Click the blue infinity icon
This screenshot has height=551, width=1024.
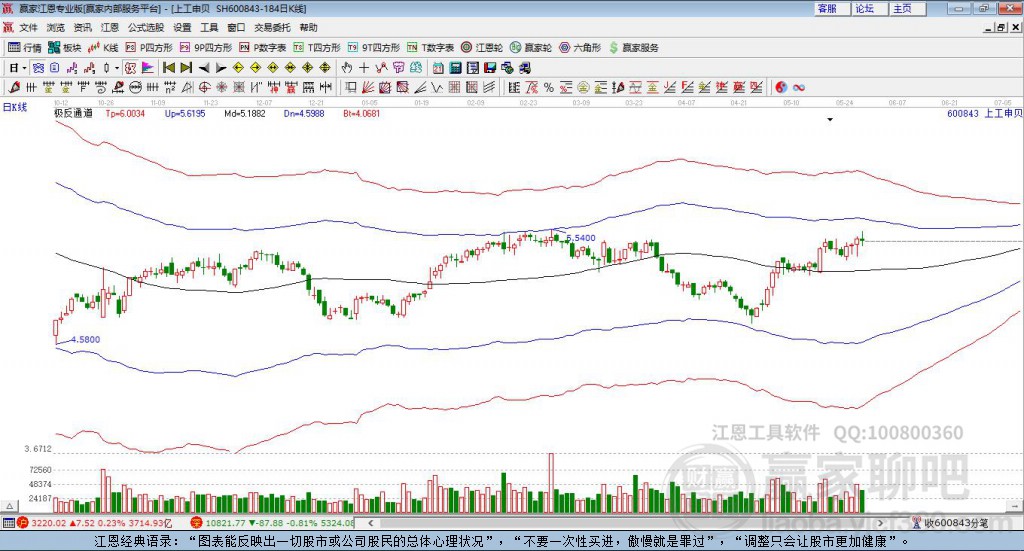799,87
